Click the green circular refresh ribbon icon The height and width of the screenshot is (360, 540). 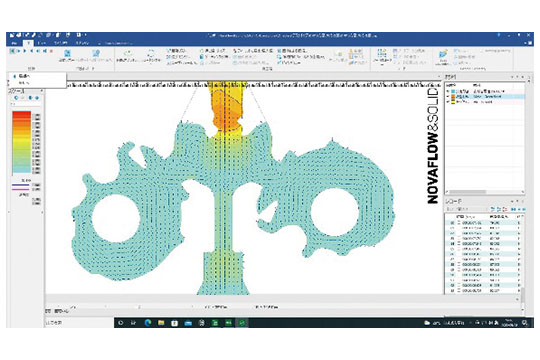tap(128, 53)
